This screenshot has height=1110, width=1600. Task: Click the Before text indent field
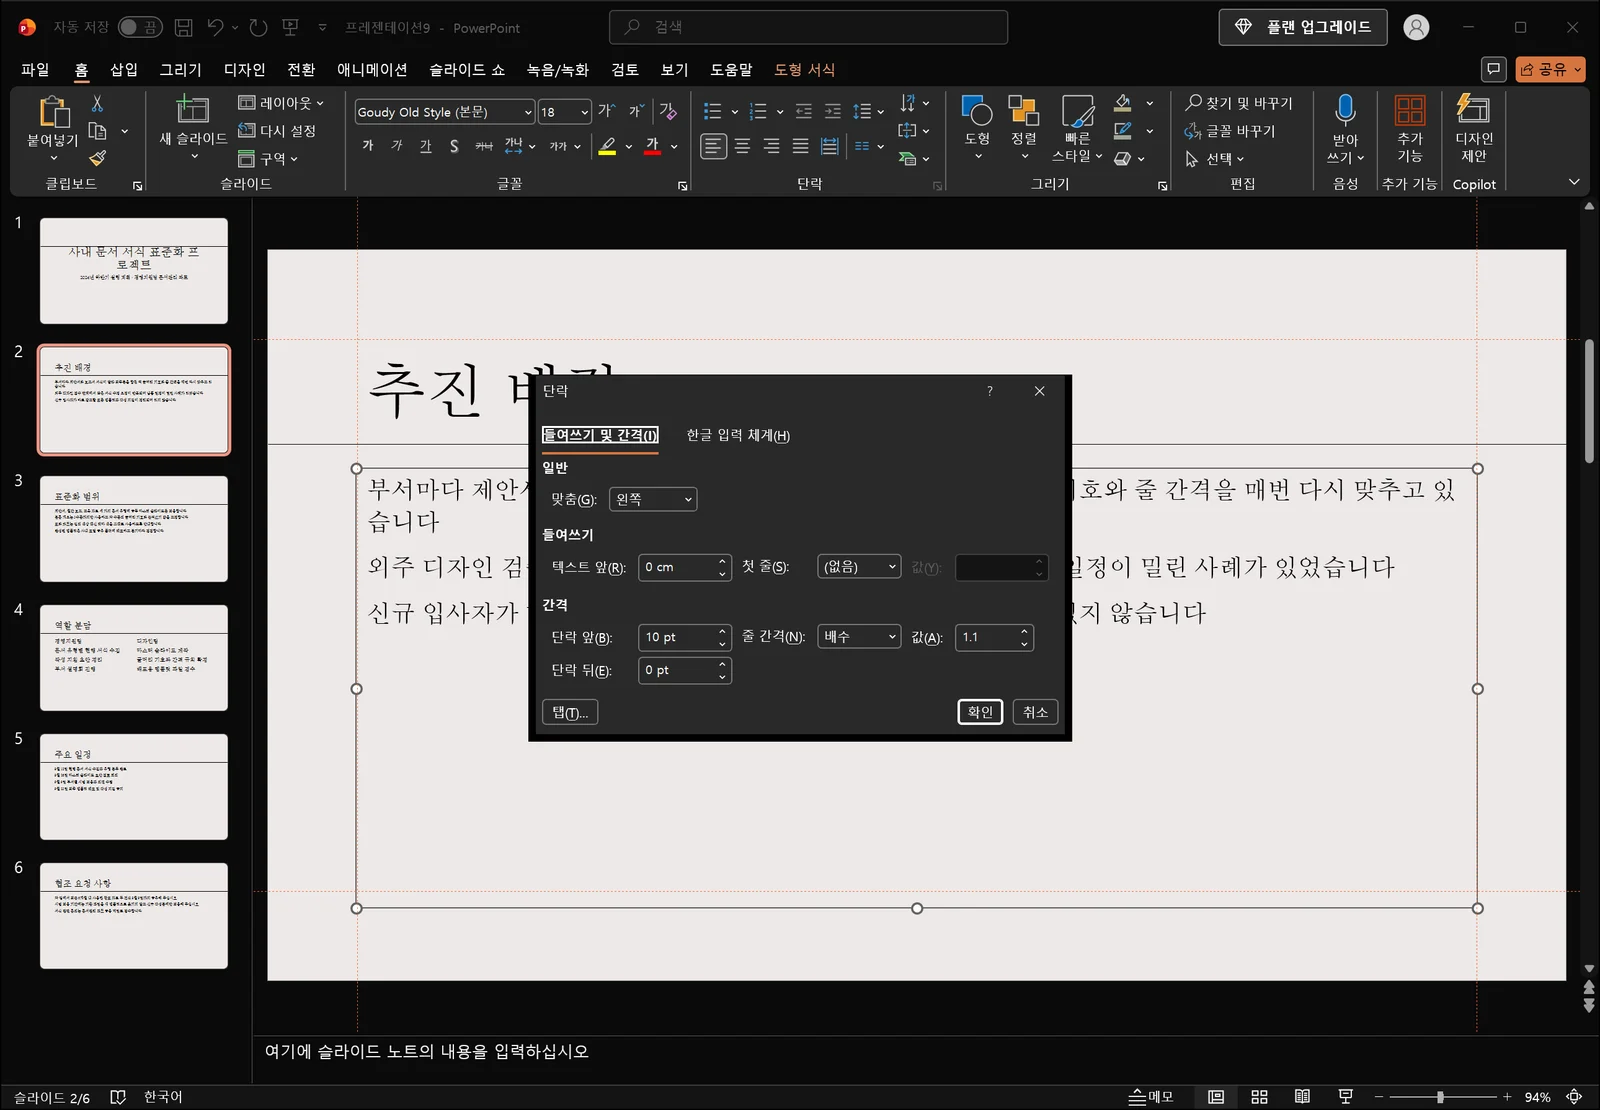pyautogui.click(x=685, y=567)
